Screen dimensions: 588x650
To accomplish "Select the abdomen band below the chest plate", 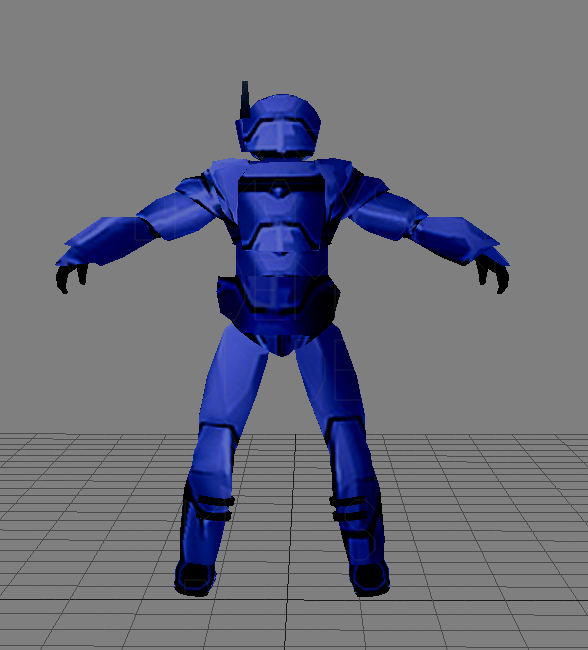I will click(281, 263).
